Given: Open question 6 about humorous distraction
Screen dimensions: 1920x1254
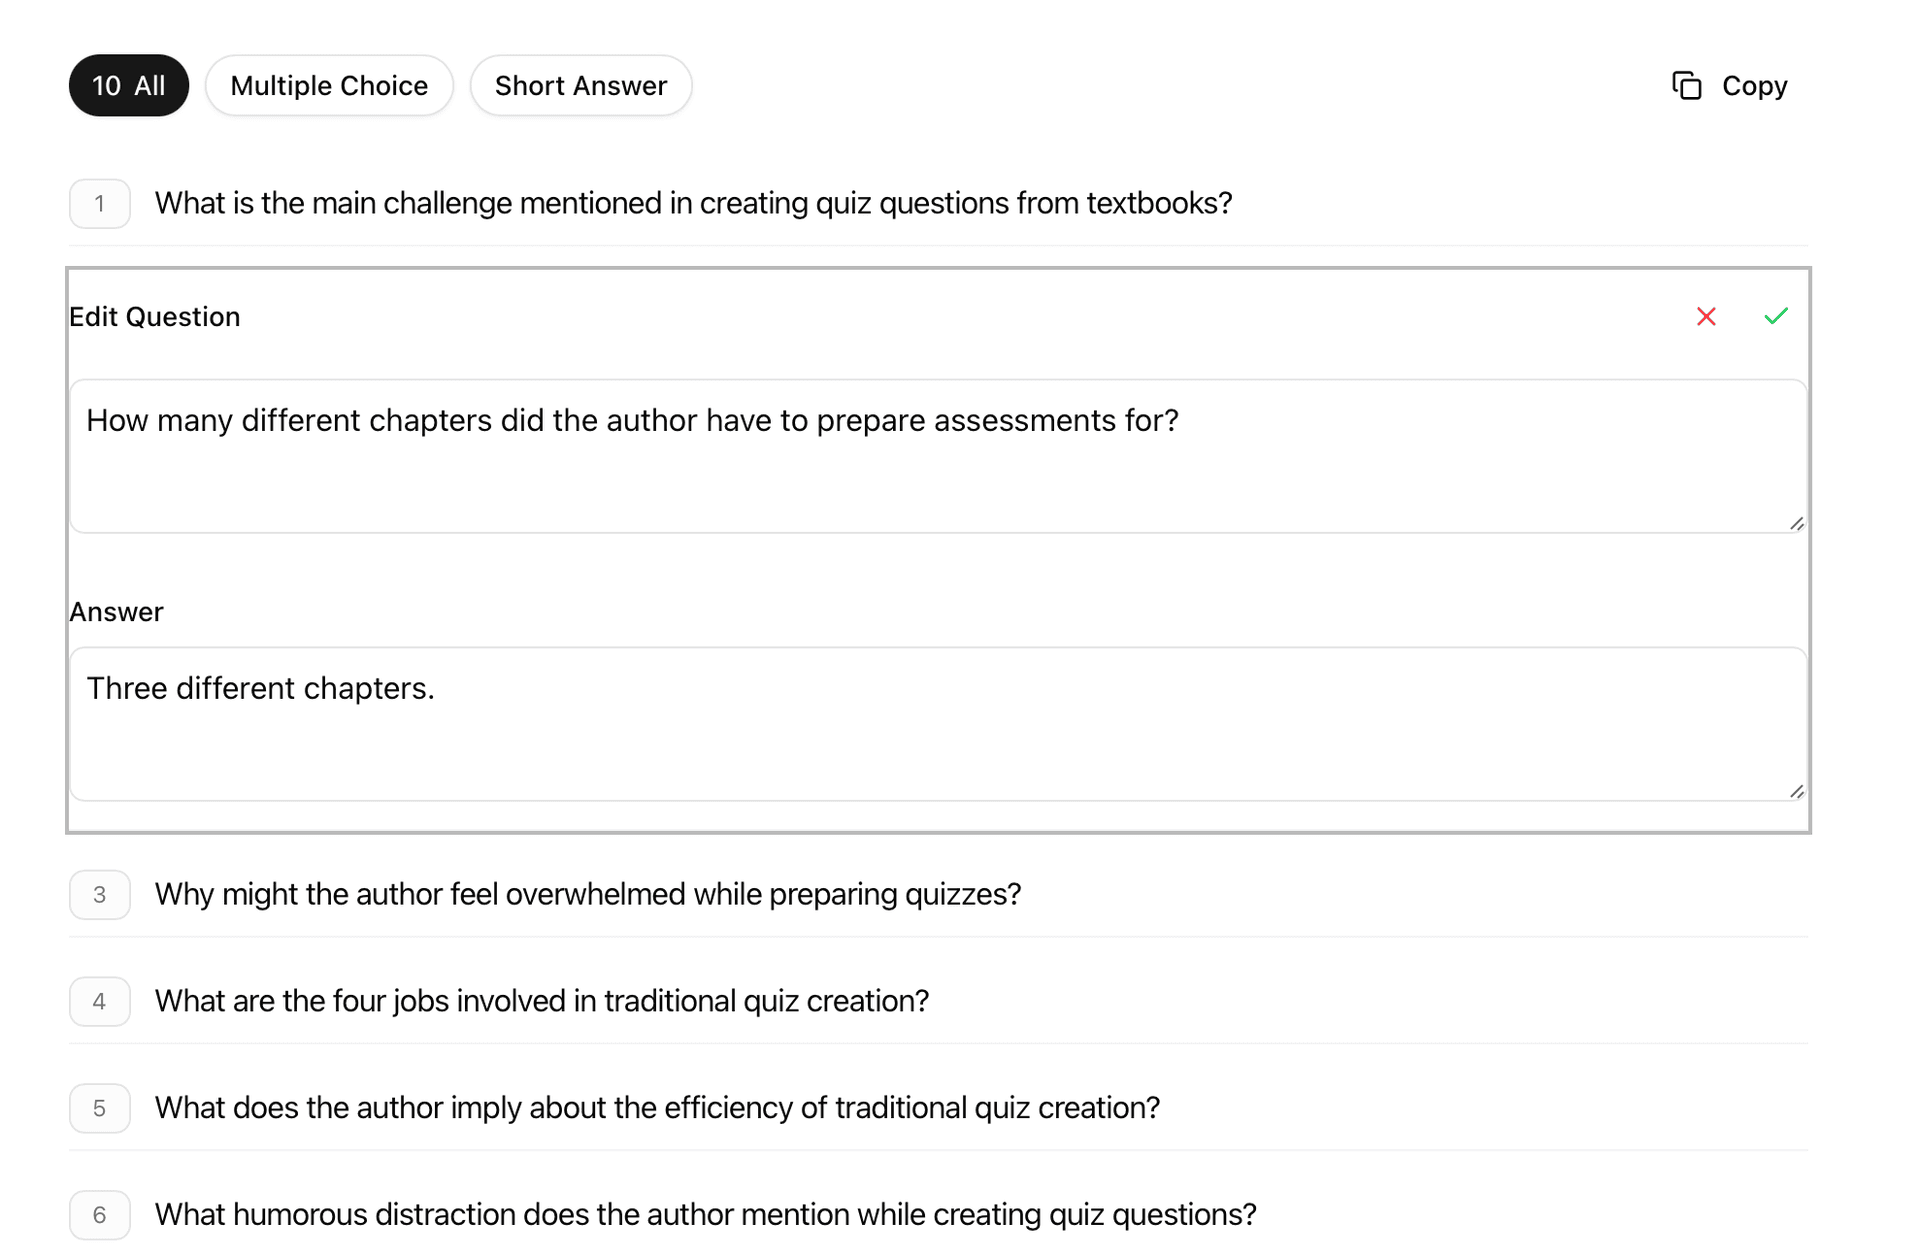Looking at the screenshot, I should point(705,1215).
